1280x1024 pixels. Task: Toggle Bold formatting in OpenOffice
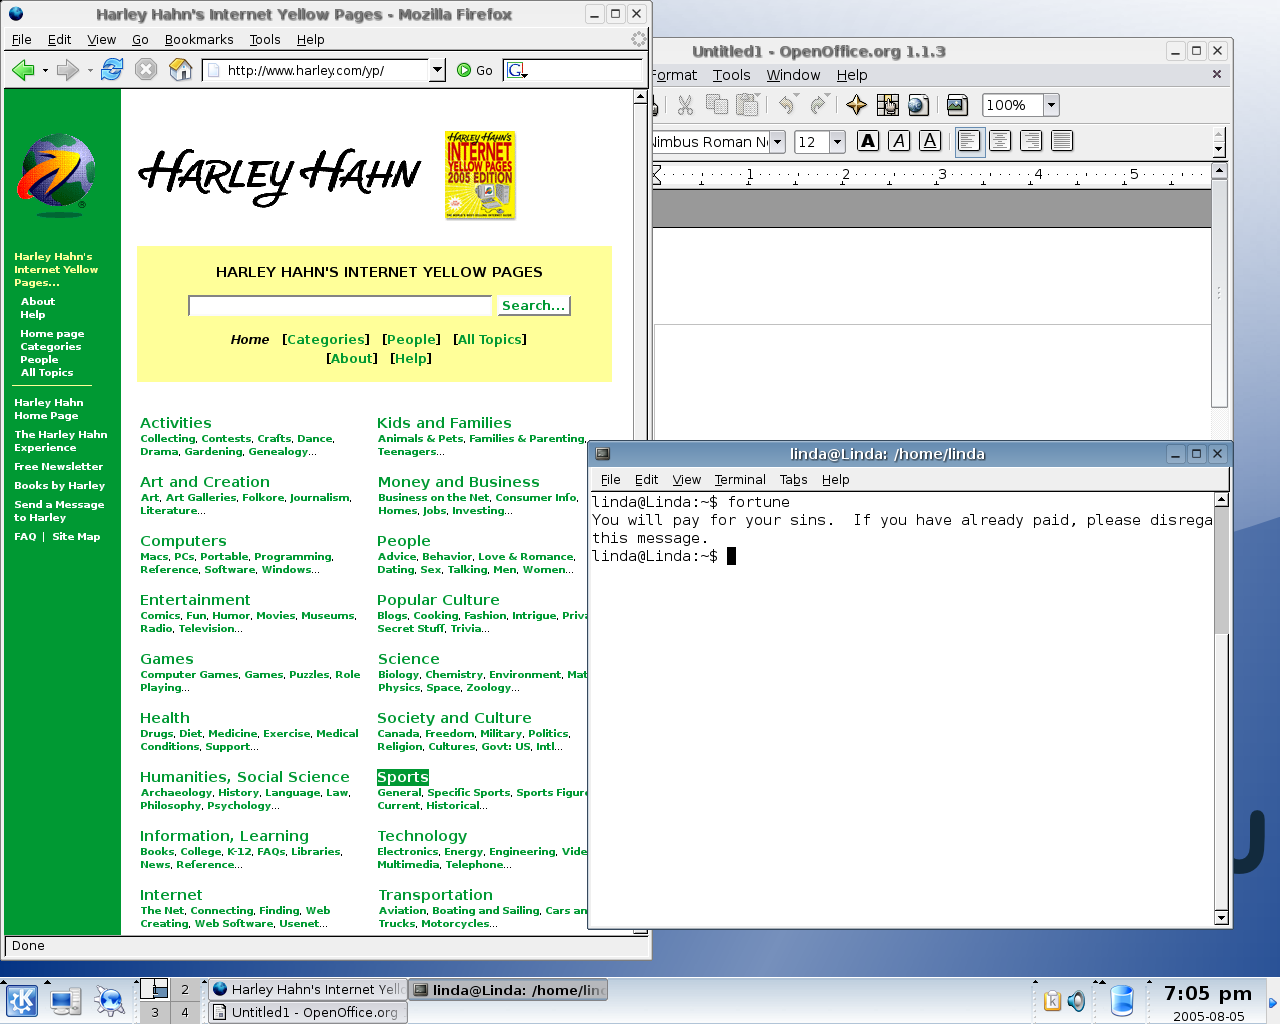click(x=868, y=141)
